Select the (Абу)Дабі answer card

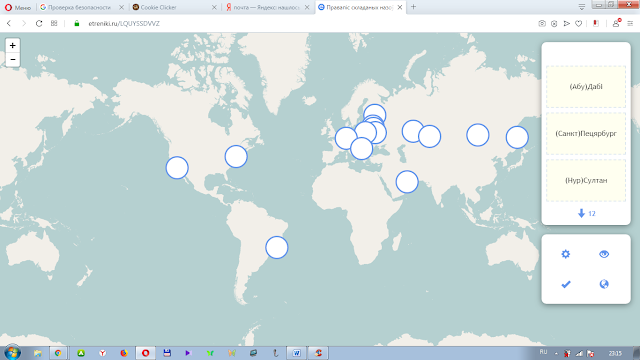586,87
